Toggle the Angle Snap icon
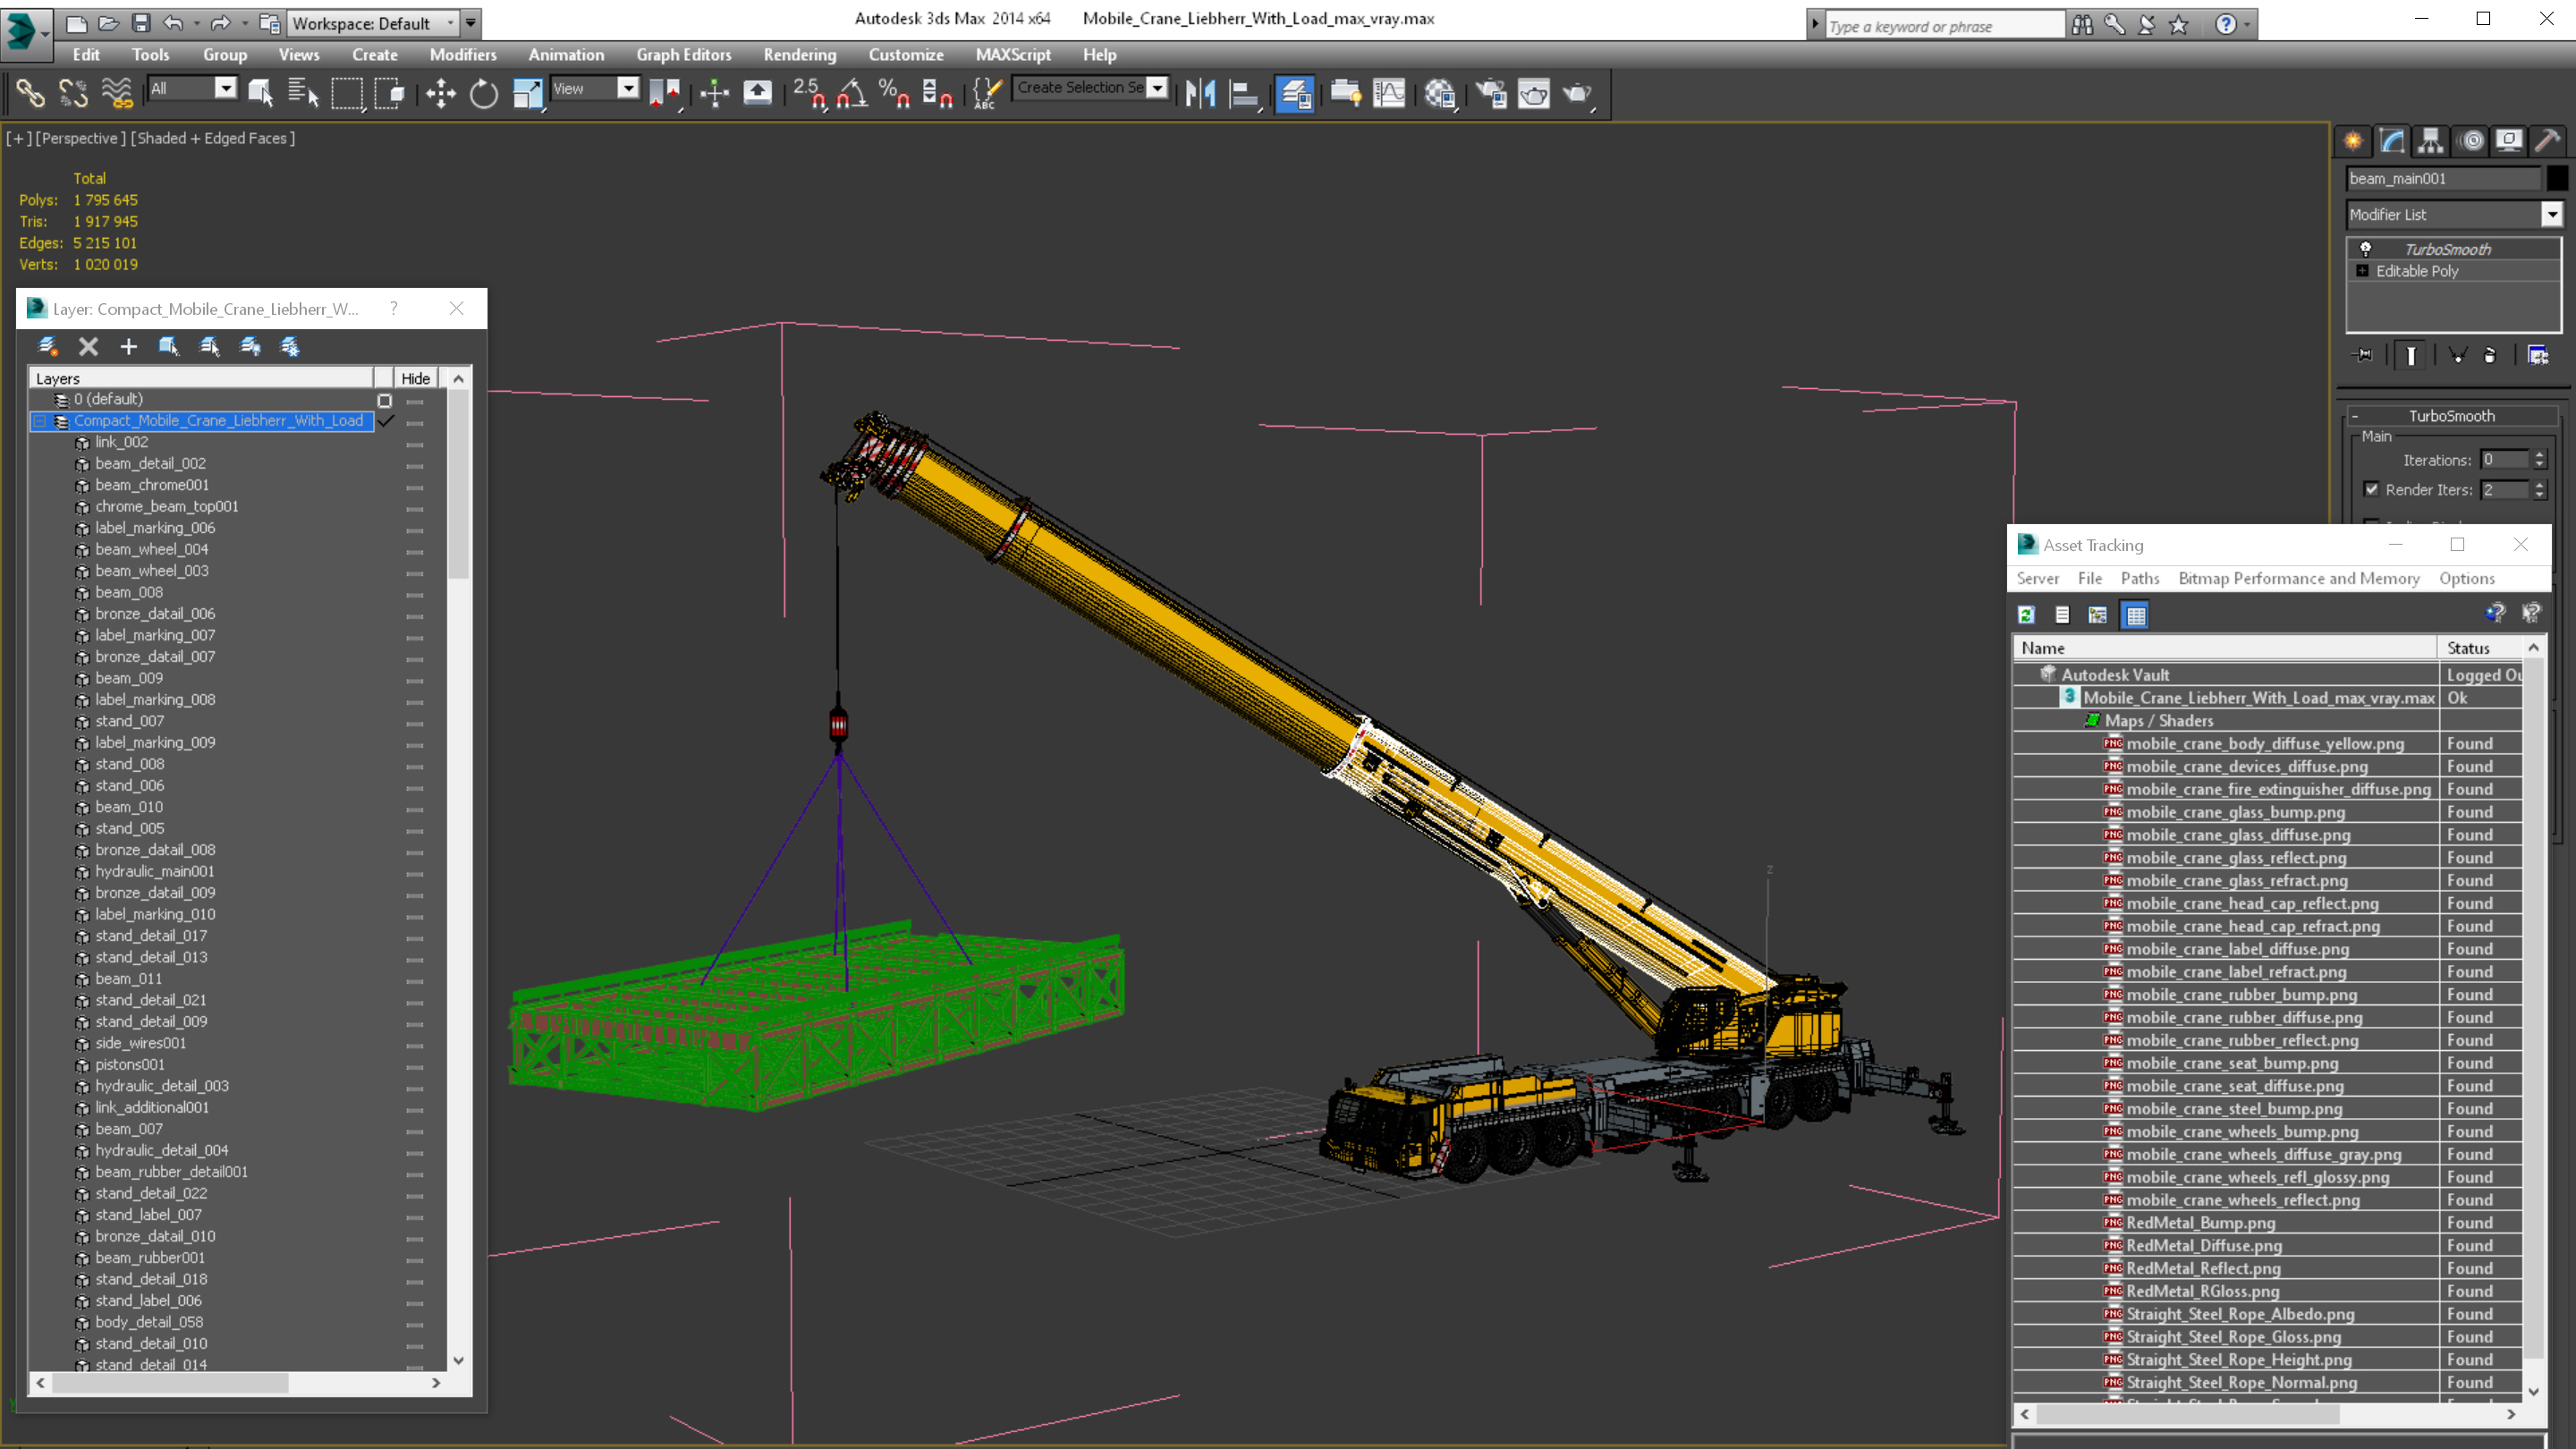The height and width of the screenshot is (1449, 2576). 852,93
